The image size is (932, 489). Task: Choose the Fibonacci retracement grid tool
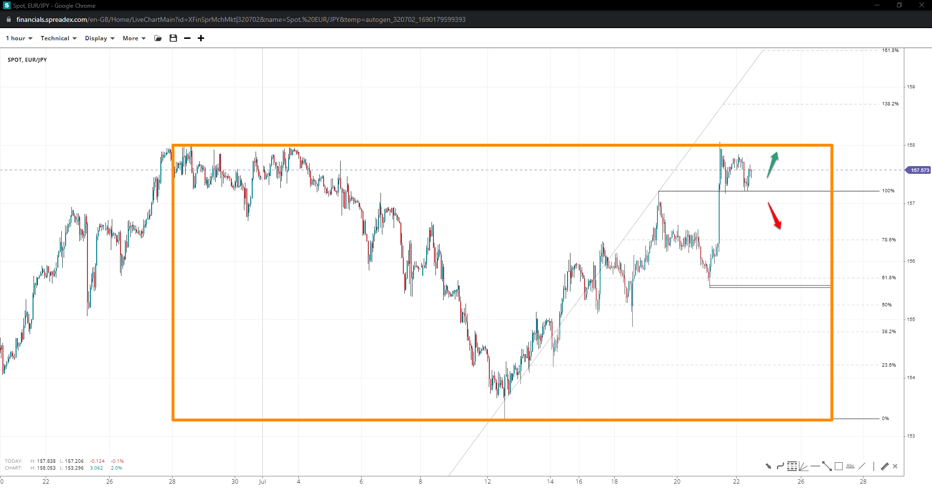click(x=792, y=466)
